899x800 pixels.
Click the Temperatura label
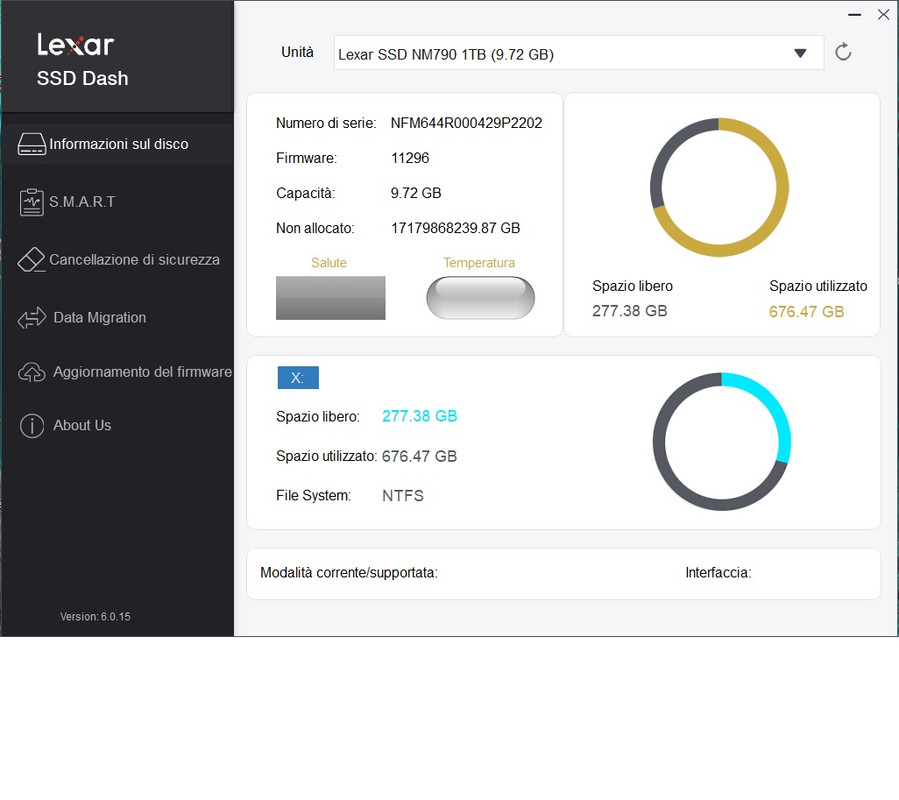pos(479,263)
